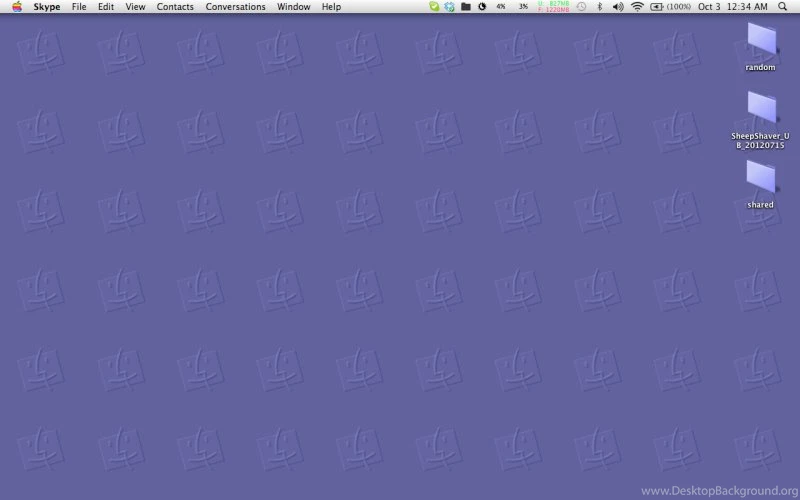Open the Window menu
The height and width of the screenshot is (500, 800).
pos(293,6)
